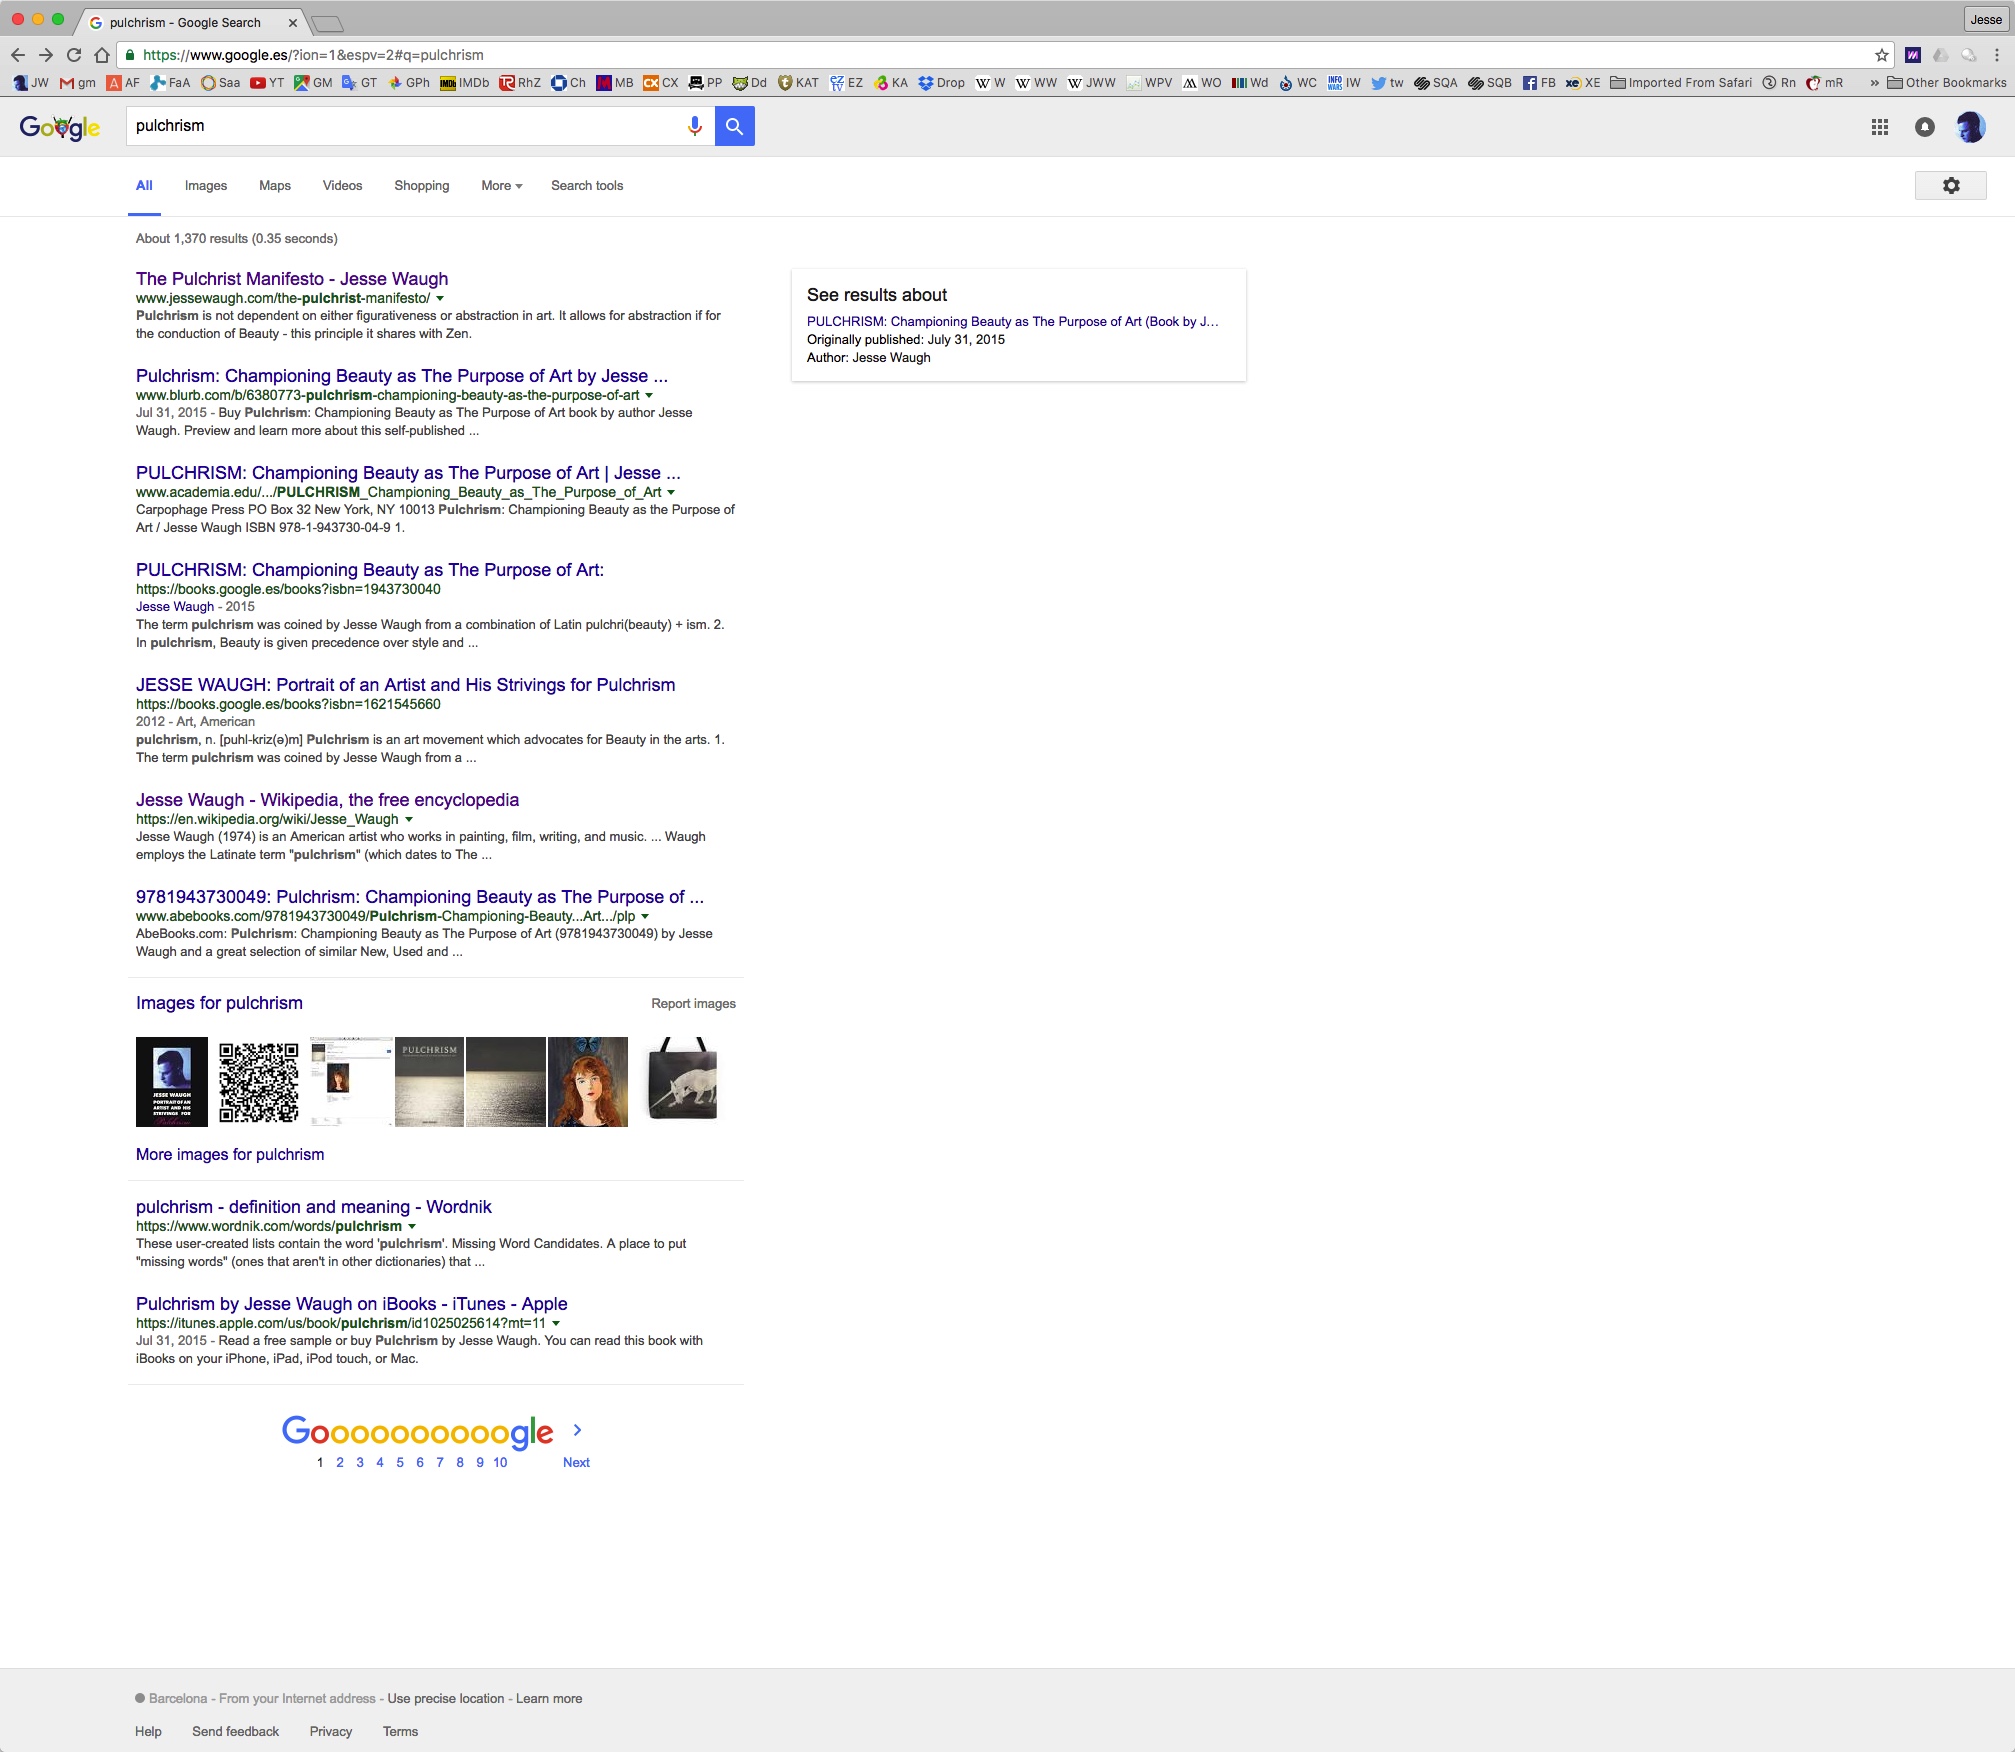The height and width of the screenshot is (1752, 2015).
Task: Open the gm Gmail bookmark
Action: [78, 83]
